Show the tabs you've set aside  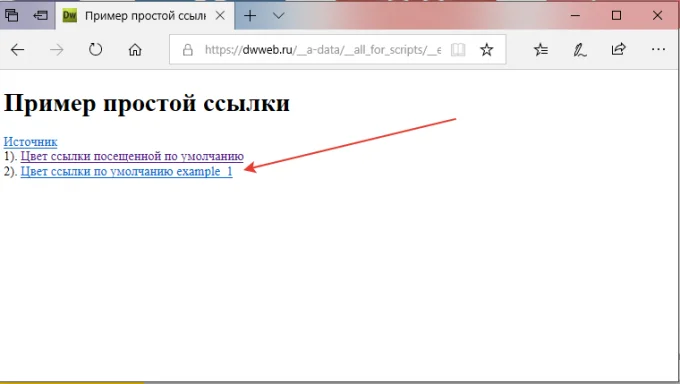12,16
